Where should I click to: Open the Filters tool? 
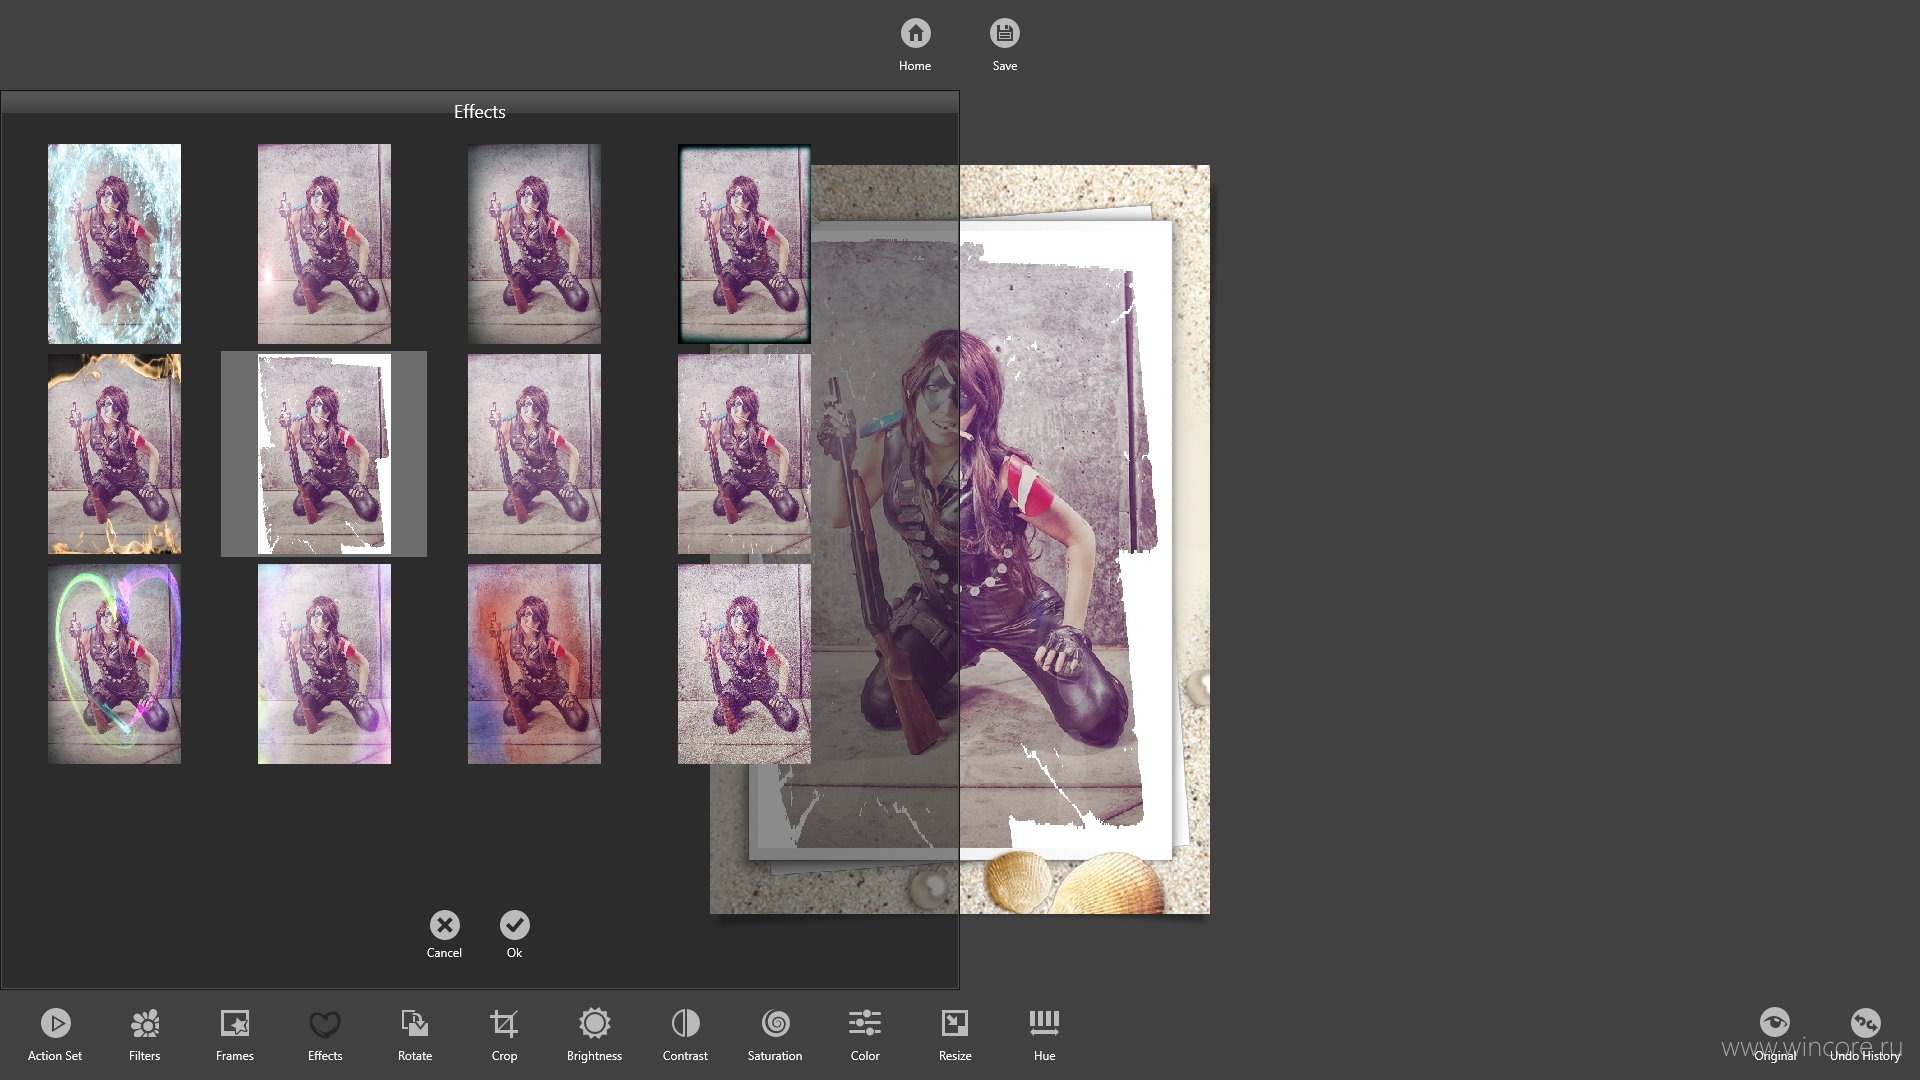(x=145, y=1034)
